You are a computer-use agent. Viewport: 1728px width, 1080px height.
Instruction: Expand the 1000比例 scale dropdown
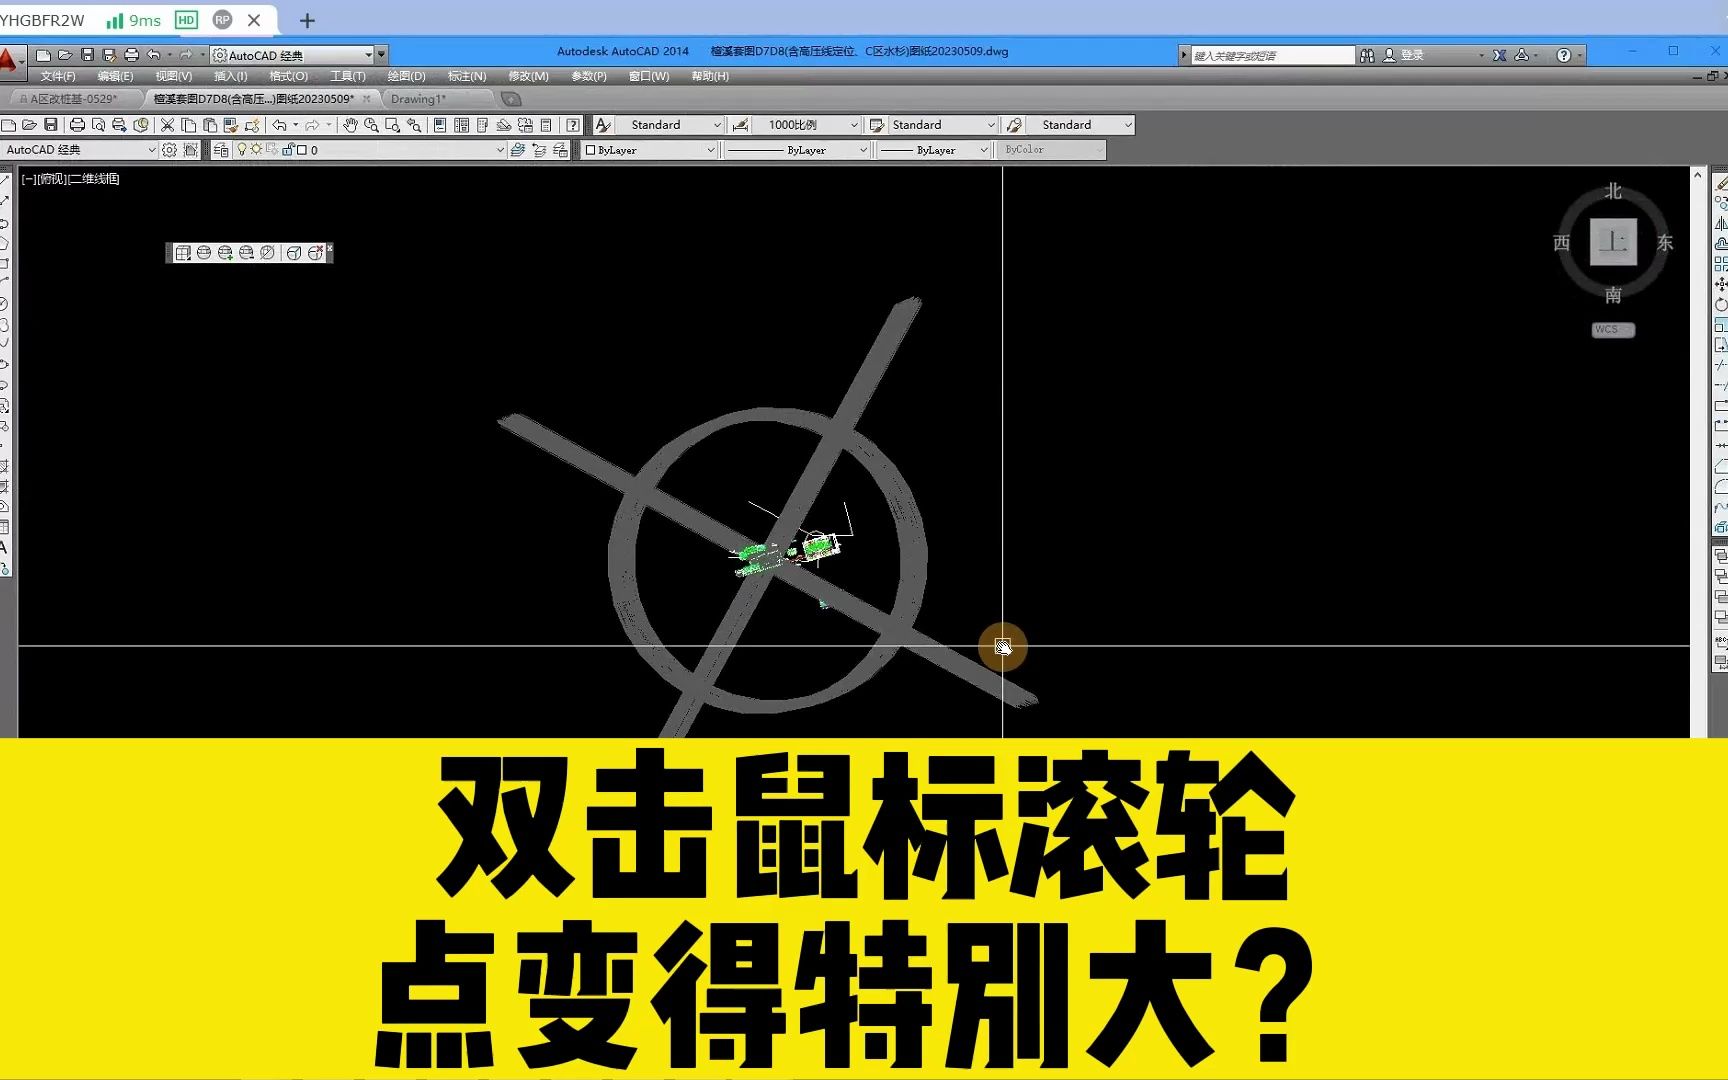coord(855,125)
